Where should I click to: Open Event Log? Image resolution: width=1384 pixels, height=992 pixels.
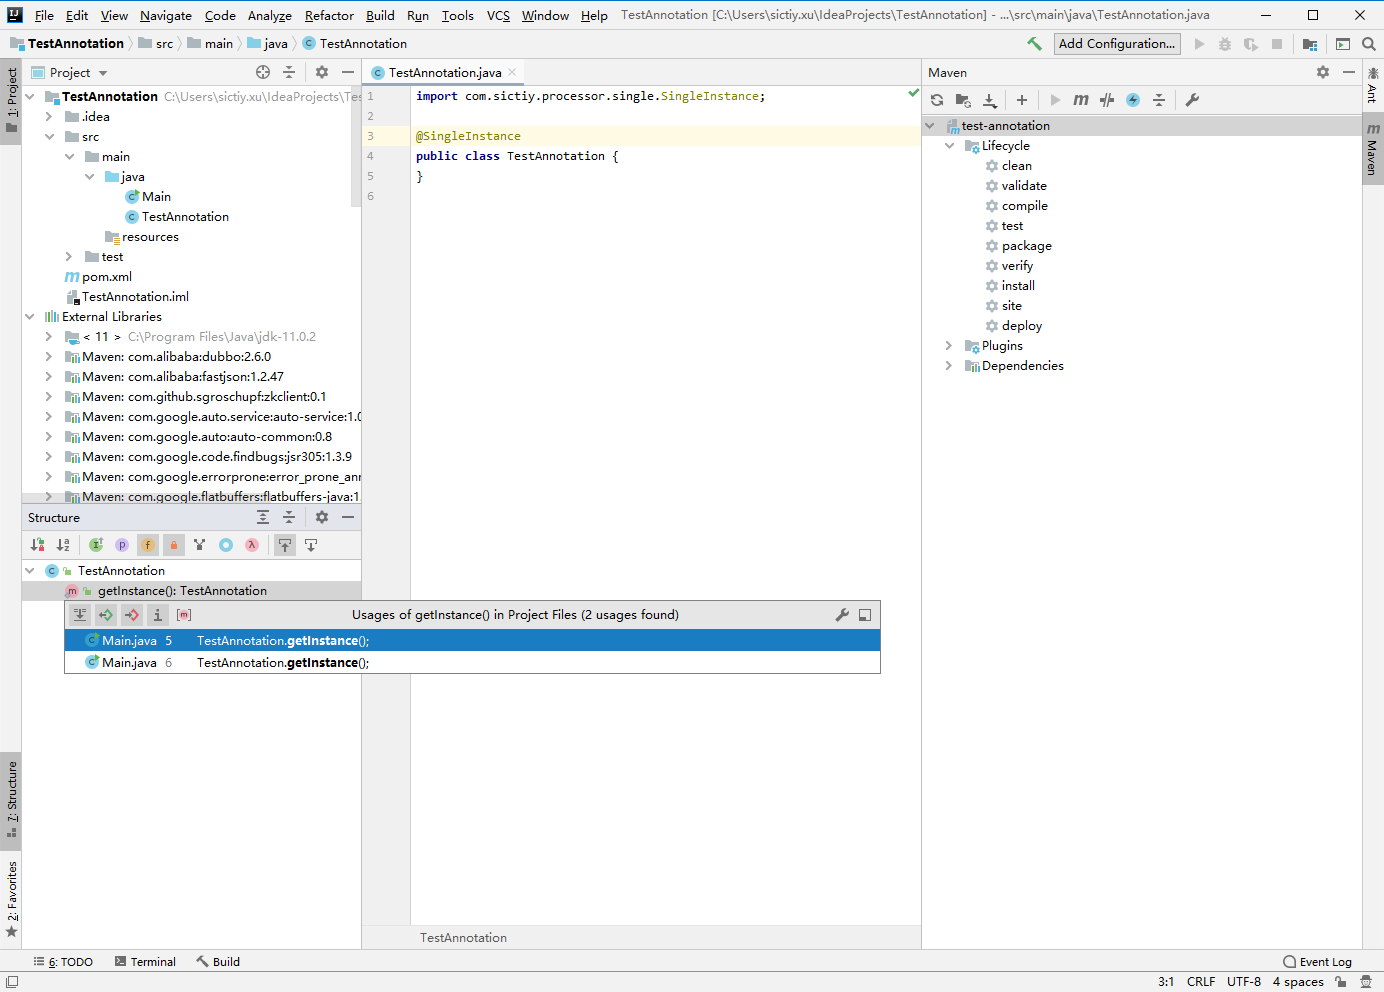pyautogui.click(x=1317, y=962)
